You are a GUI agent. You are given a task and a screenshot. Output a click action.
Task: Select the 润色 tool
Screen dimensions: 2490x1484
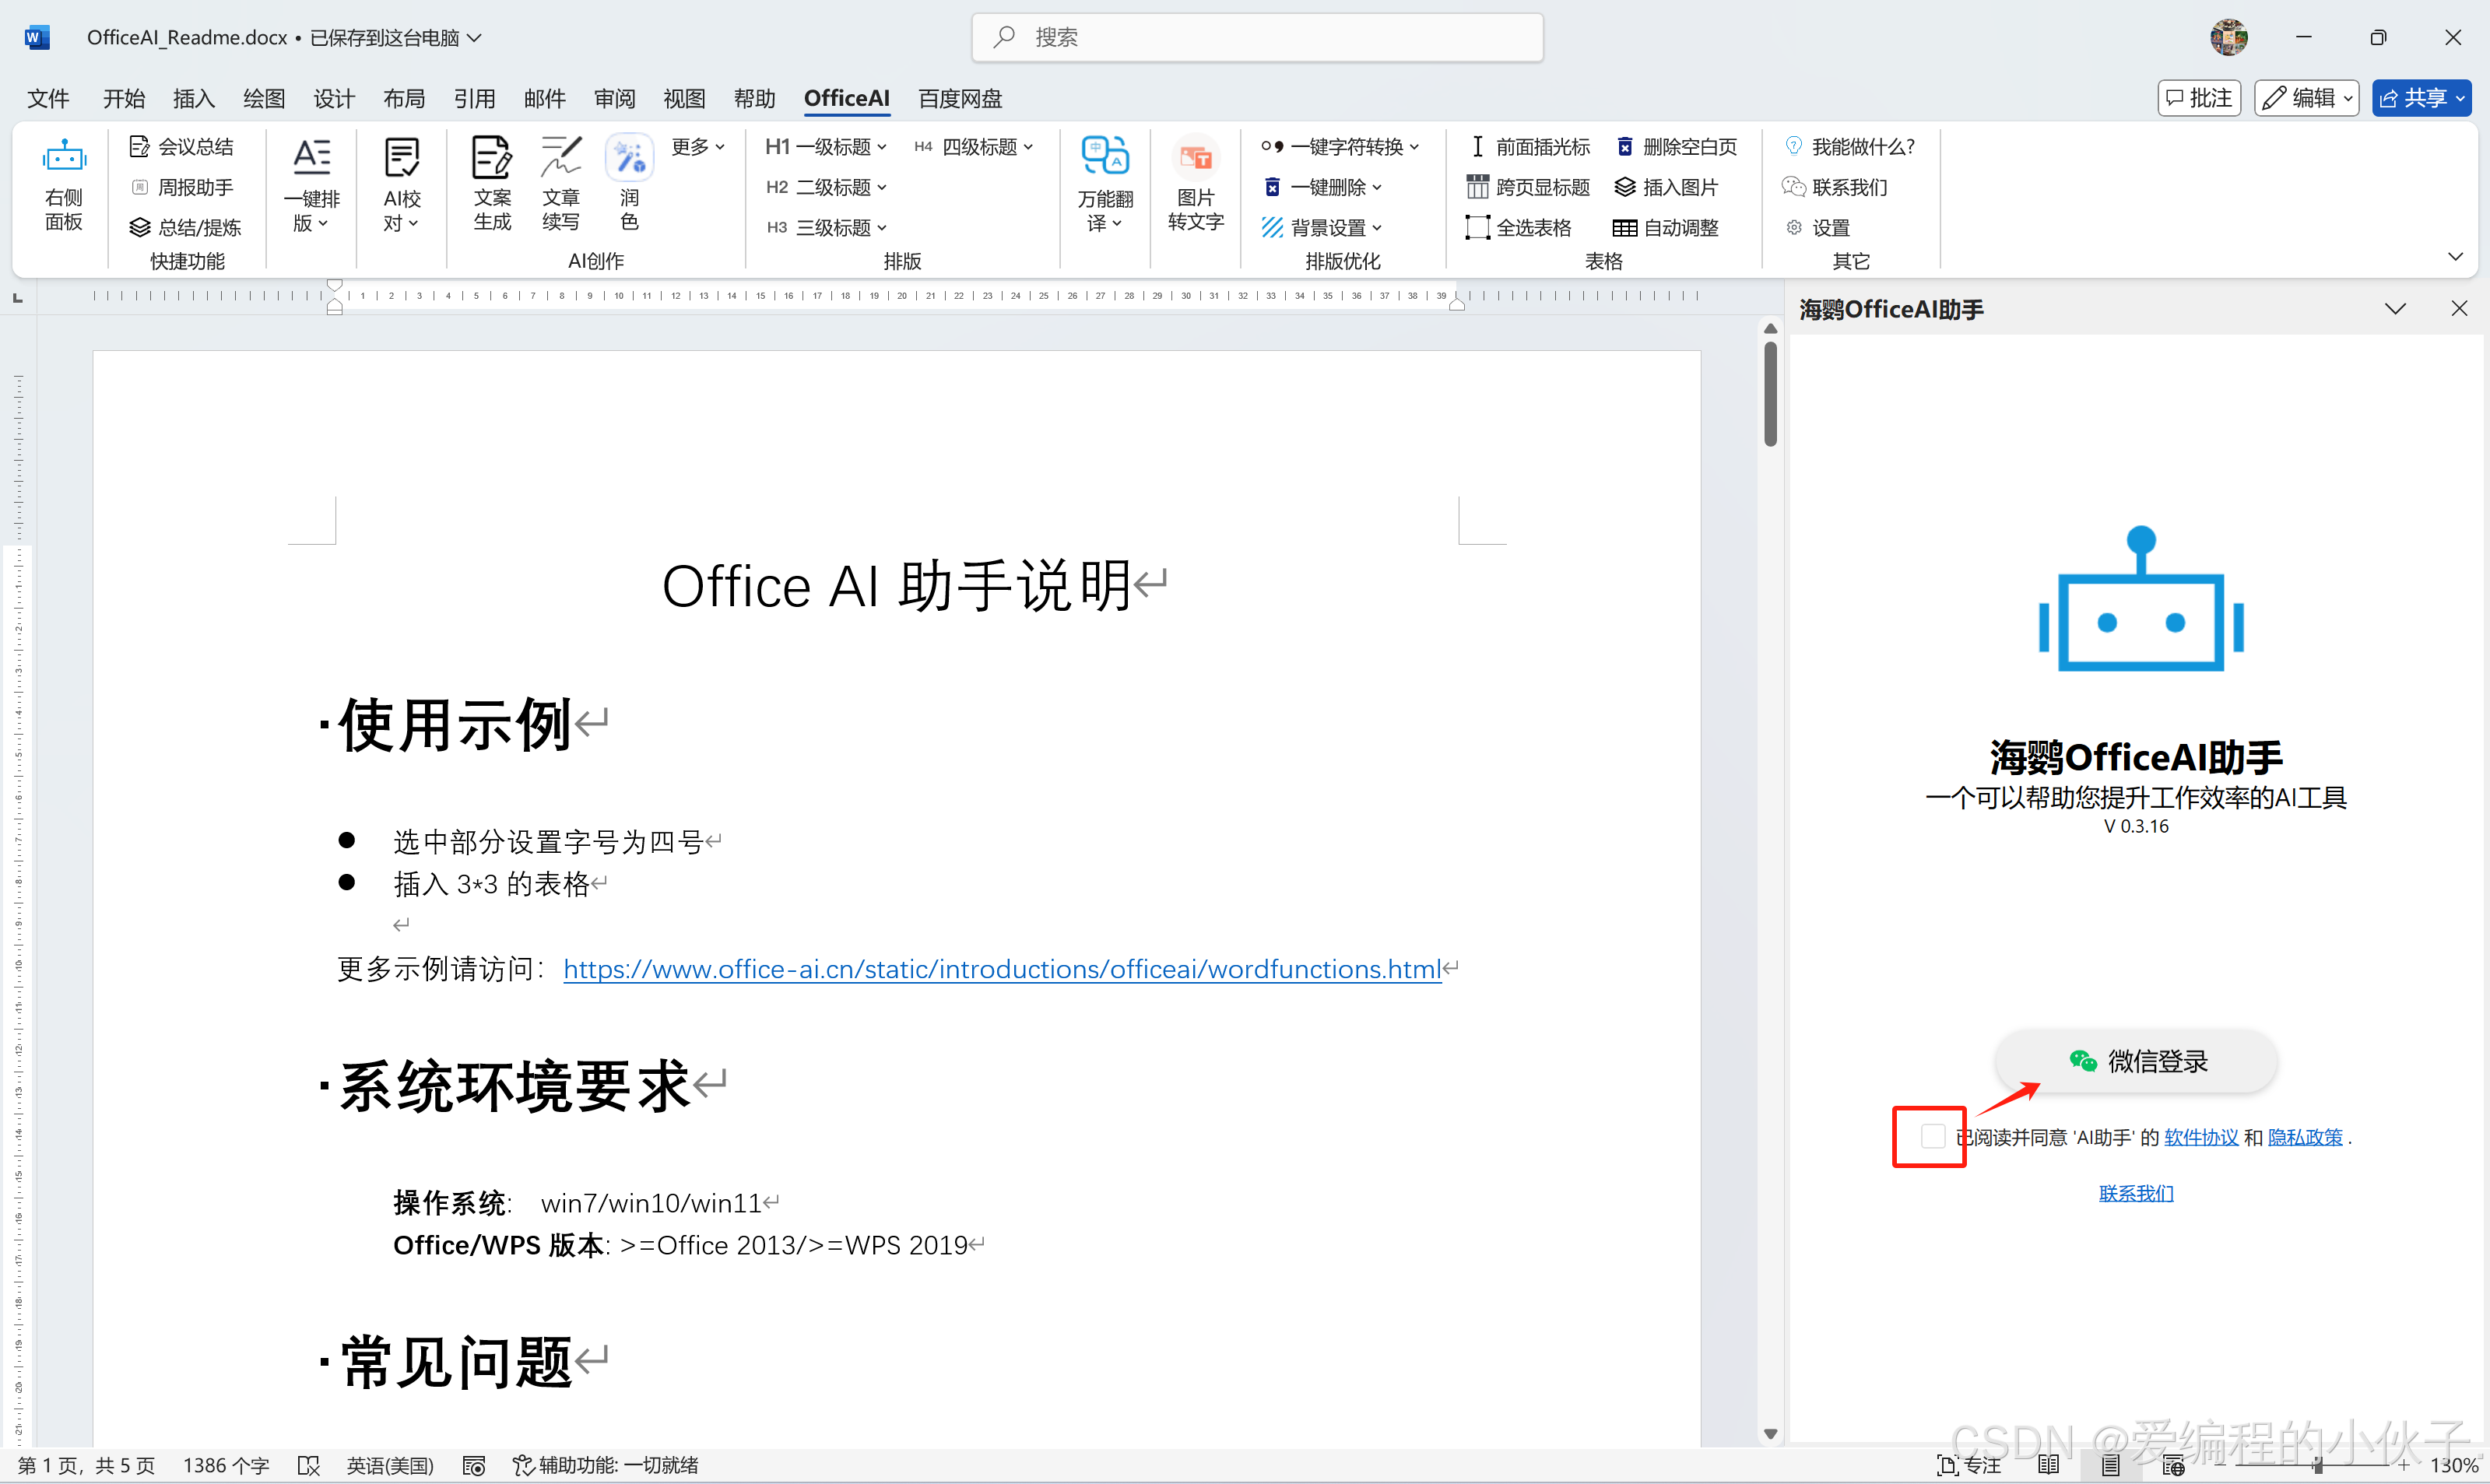pos(629,185)
